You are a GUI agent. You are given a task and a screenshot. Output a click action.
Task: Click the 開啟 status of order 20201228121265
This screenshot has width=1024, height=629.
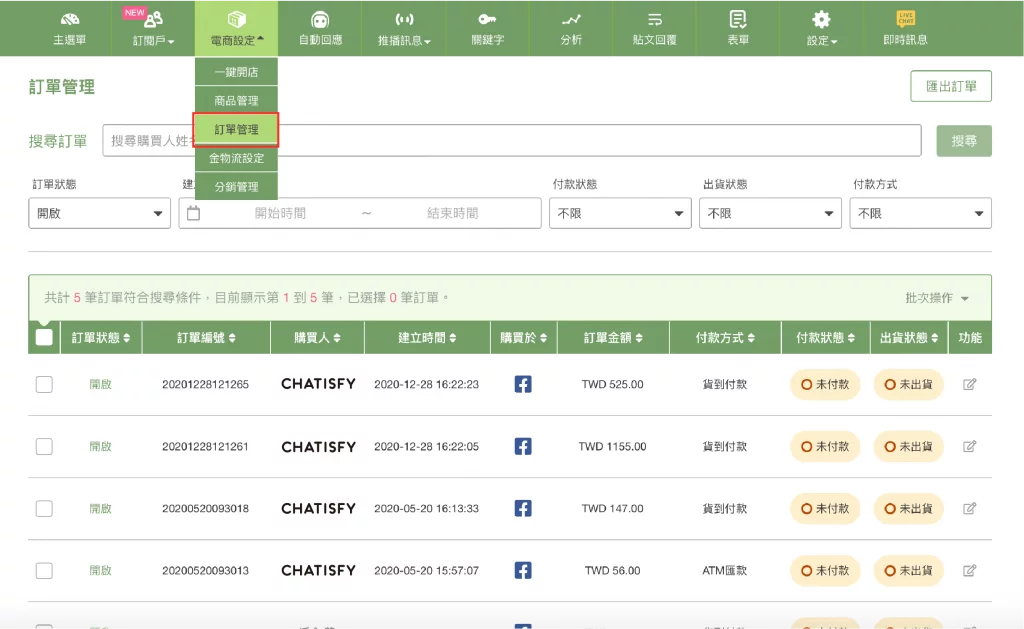coord(101,384)
